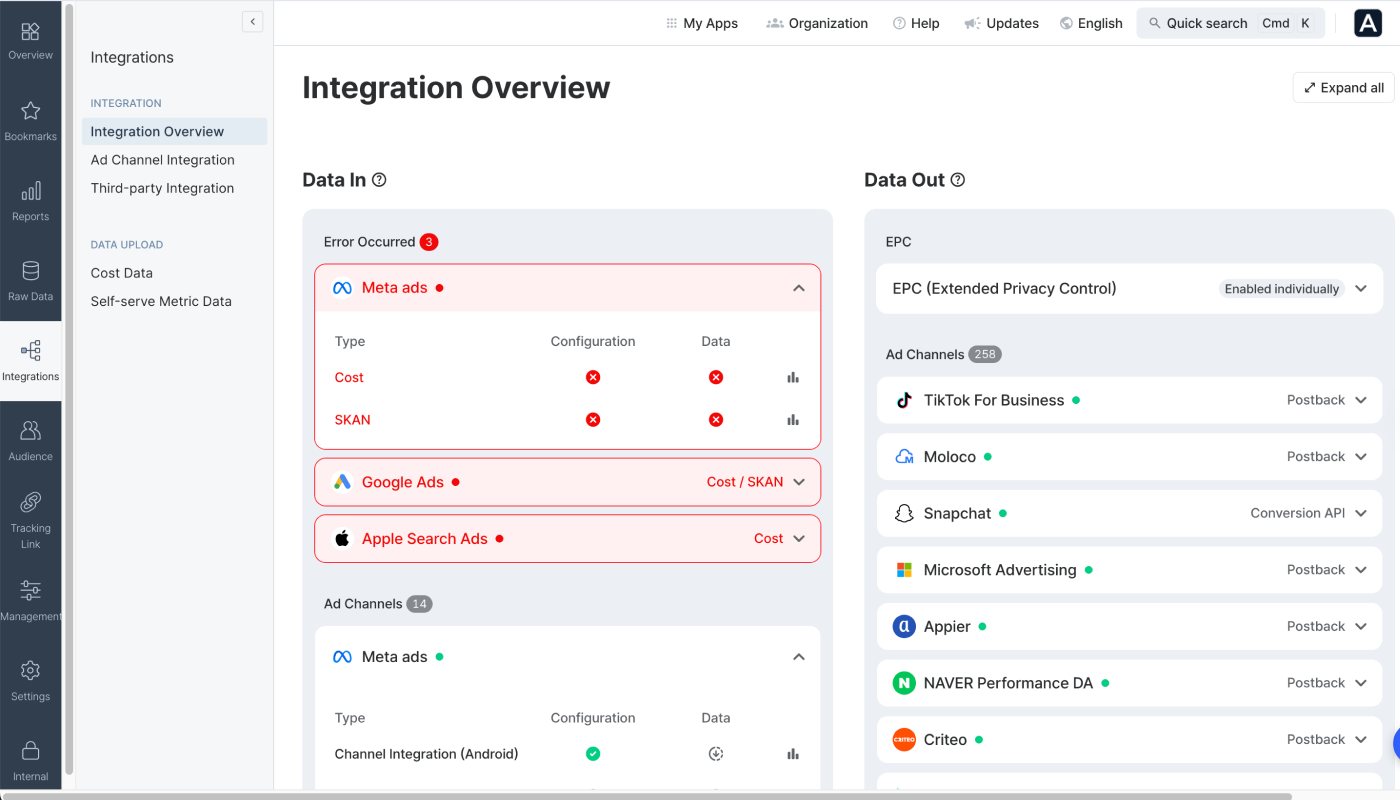The height and width of the screenshot is (800, 1400).
Task: Select Integration Overview in side menu
Action: (174, 131)
